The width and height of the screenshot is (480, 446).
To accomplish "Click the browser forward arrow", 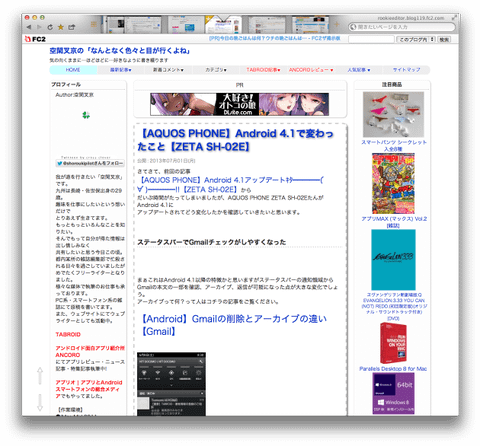I will tap(39, 27).
